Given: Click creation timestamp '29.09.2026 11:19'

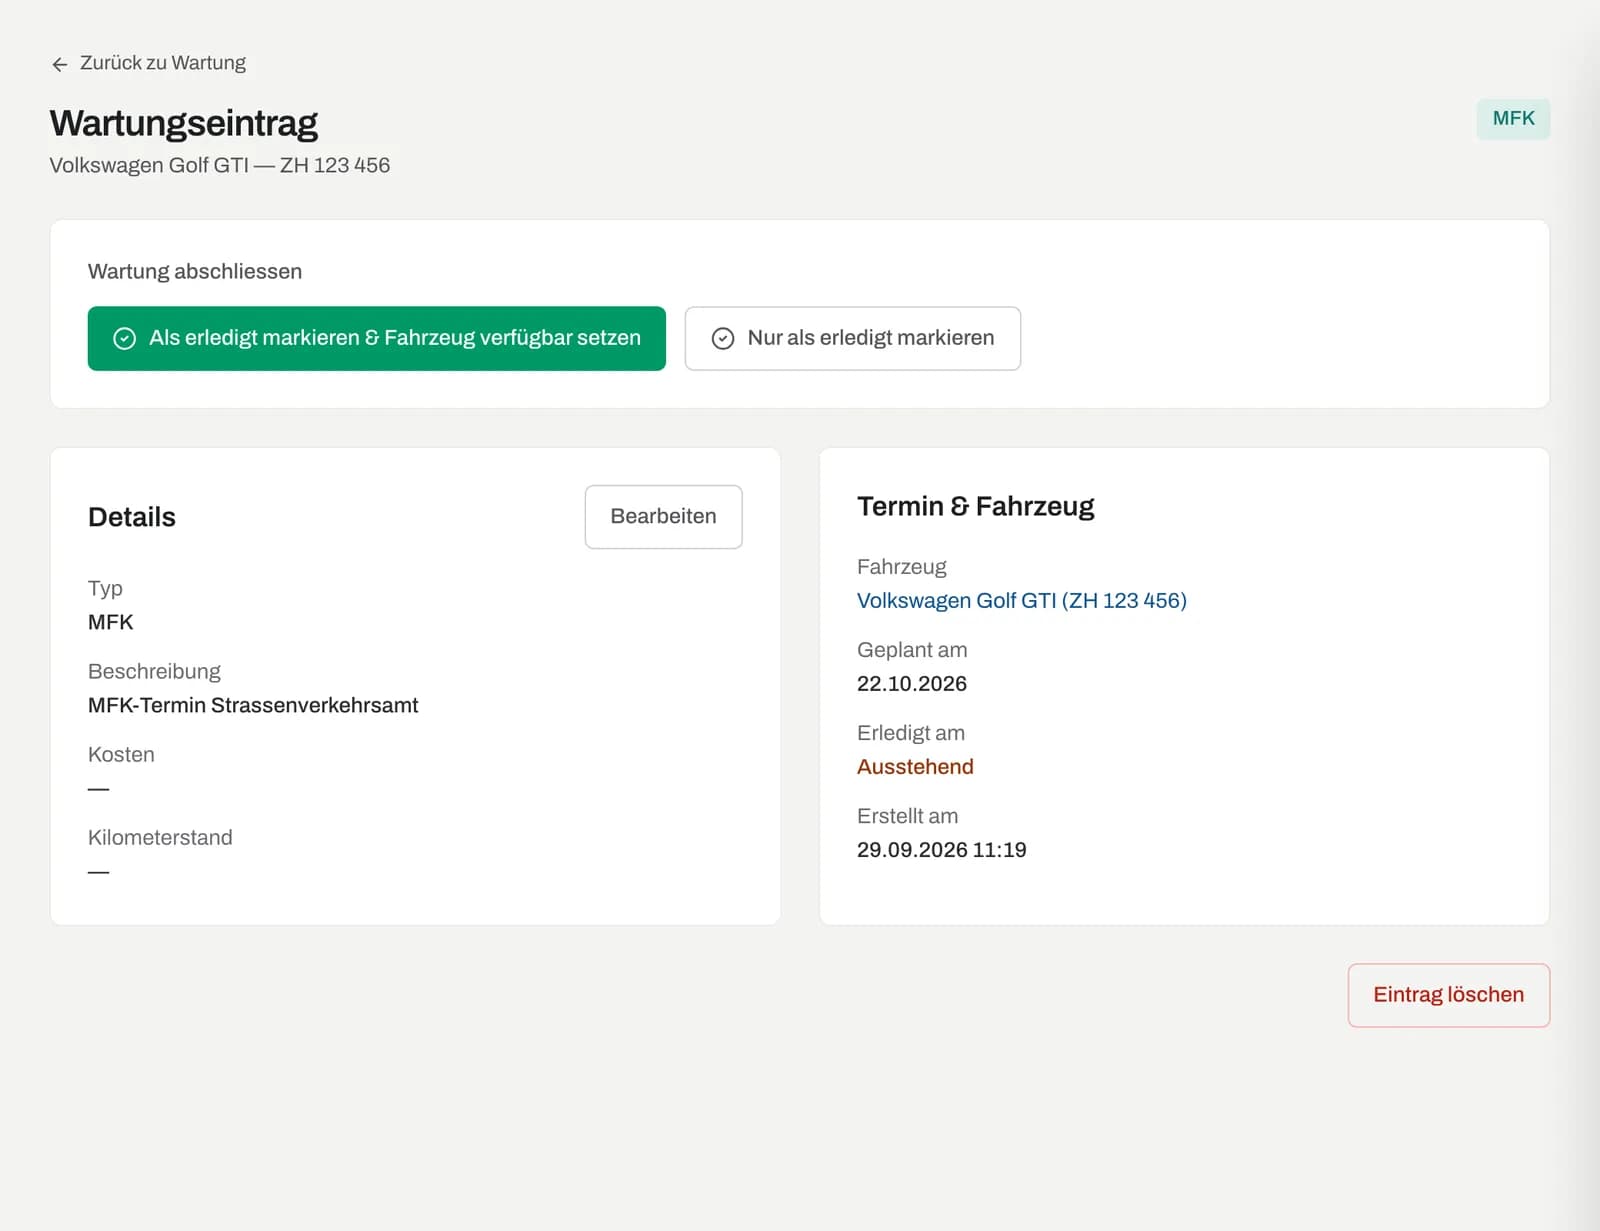Looking at the screenshot, I should tap(942, 849).
